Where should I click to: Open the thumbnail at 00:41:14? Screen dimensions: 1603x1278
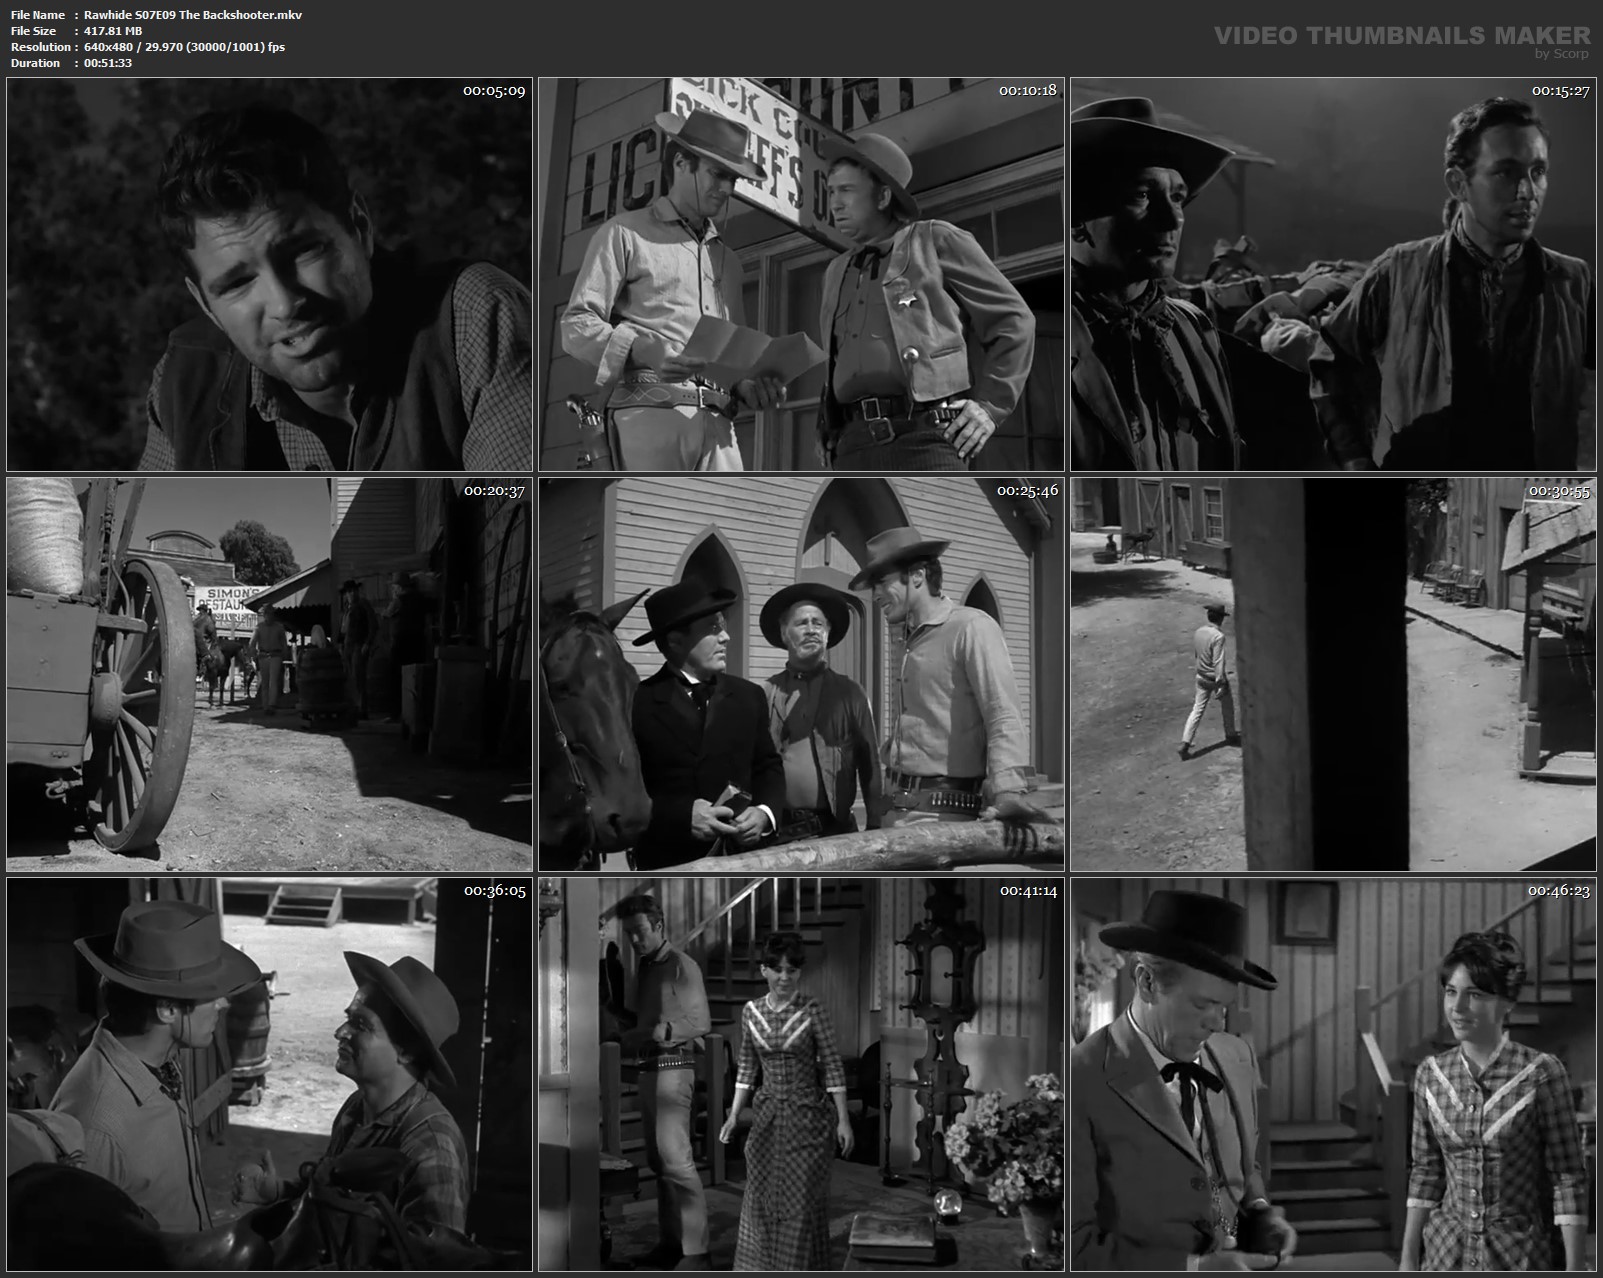(x=801, y=1074)
